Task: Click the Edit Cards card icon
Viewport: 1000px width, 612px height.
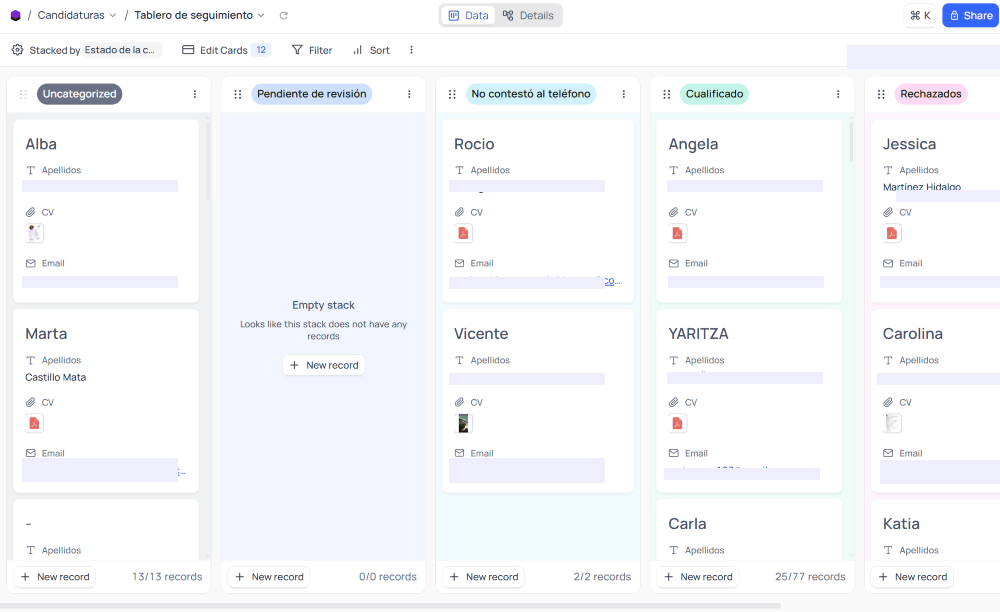Action: 188,50
